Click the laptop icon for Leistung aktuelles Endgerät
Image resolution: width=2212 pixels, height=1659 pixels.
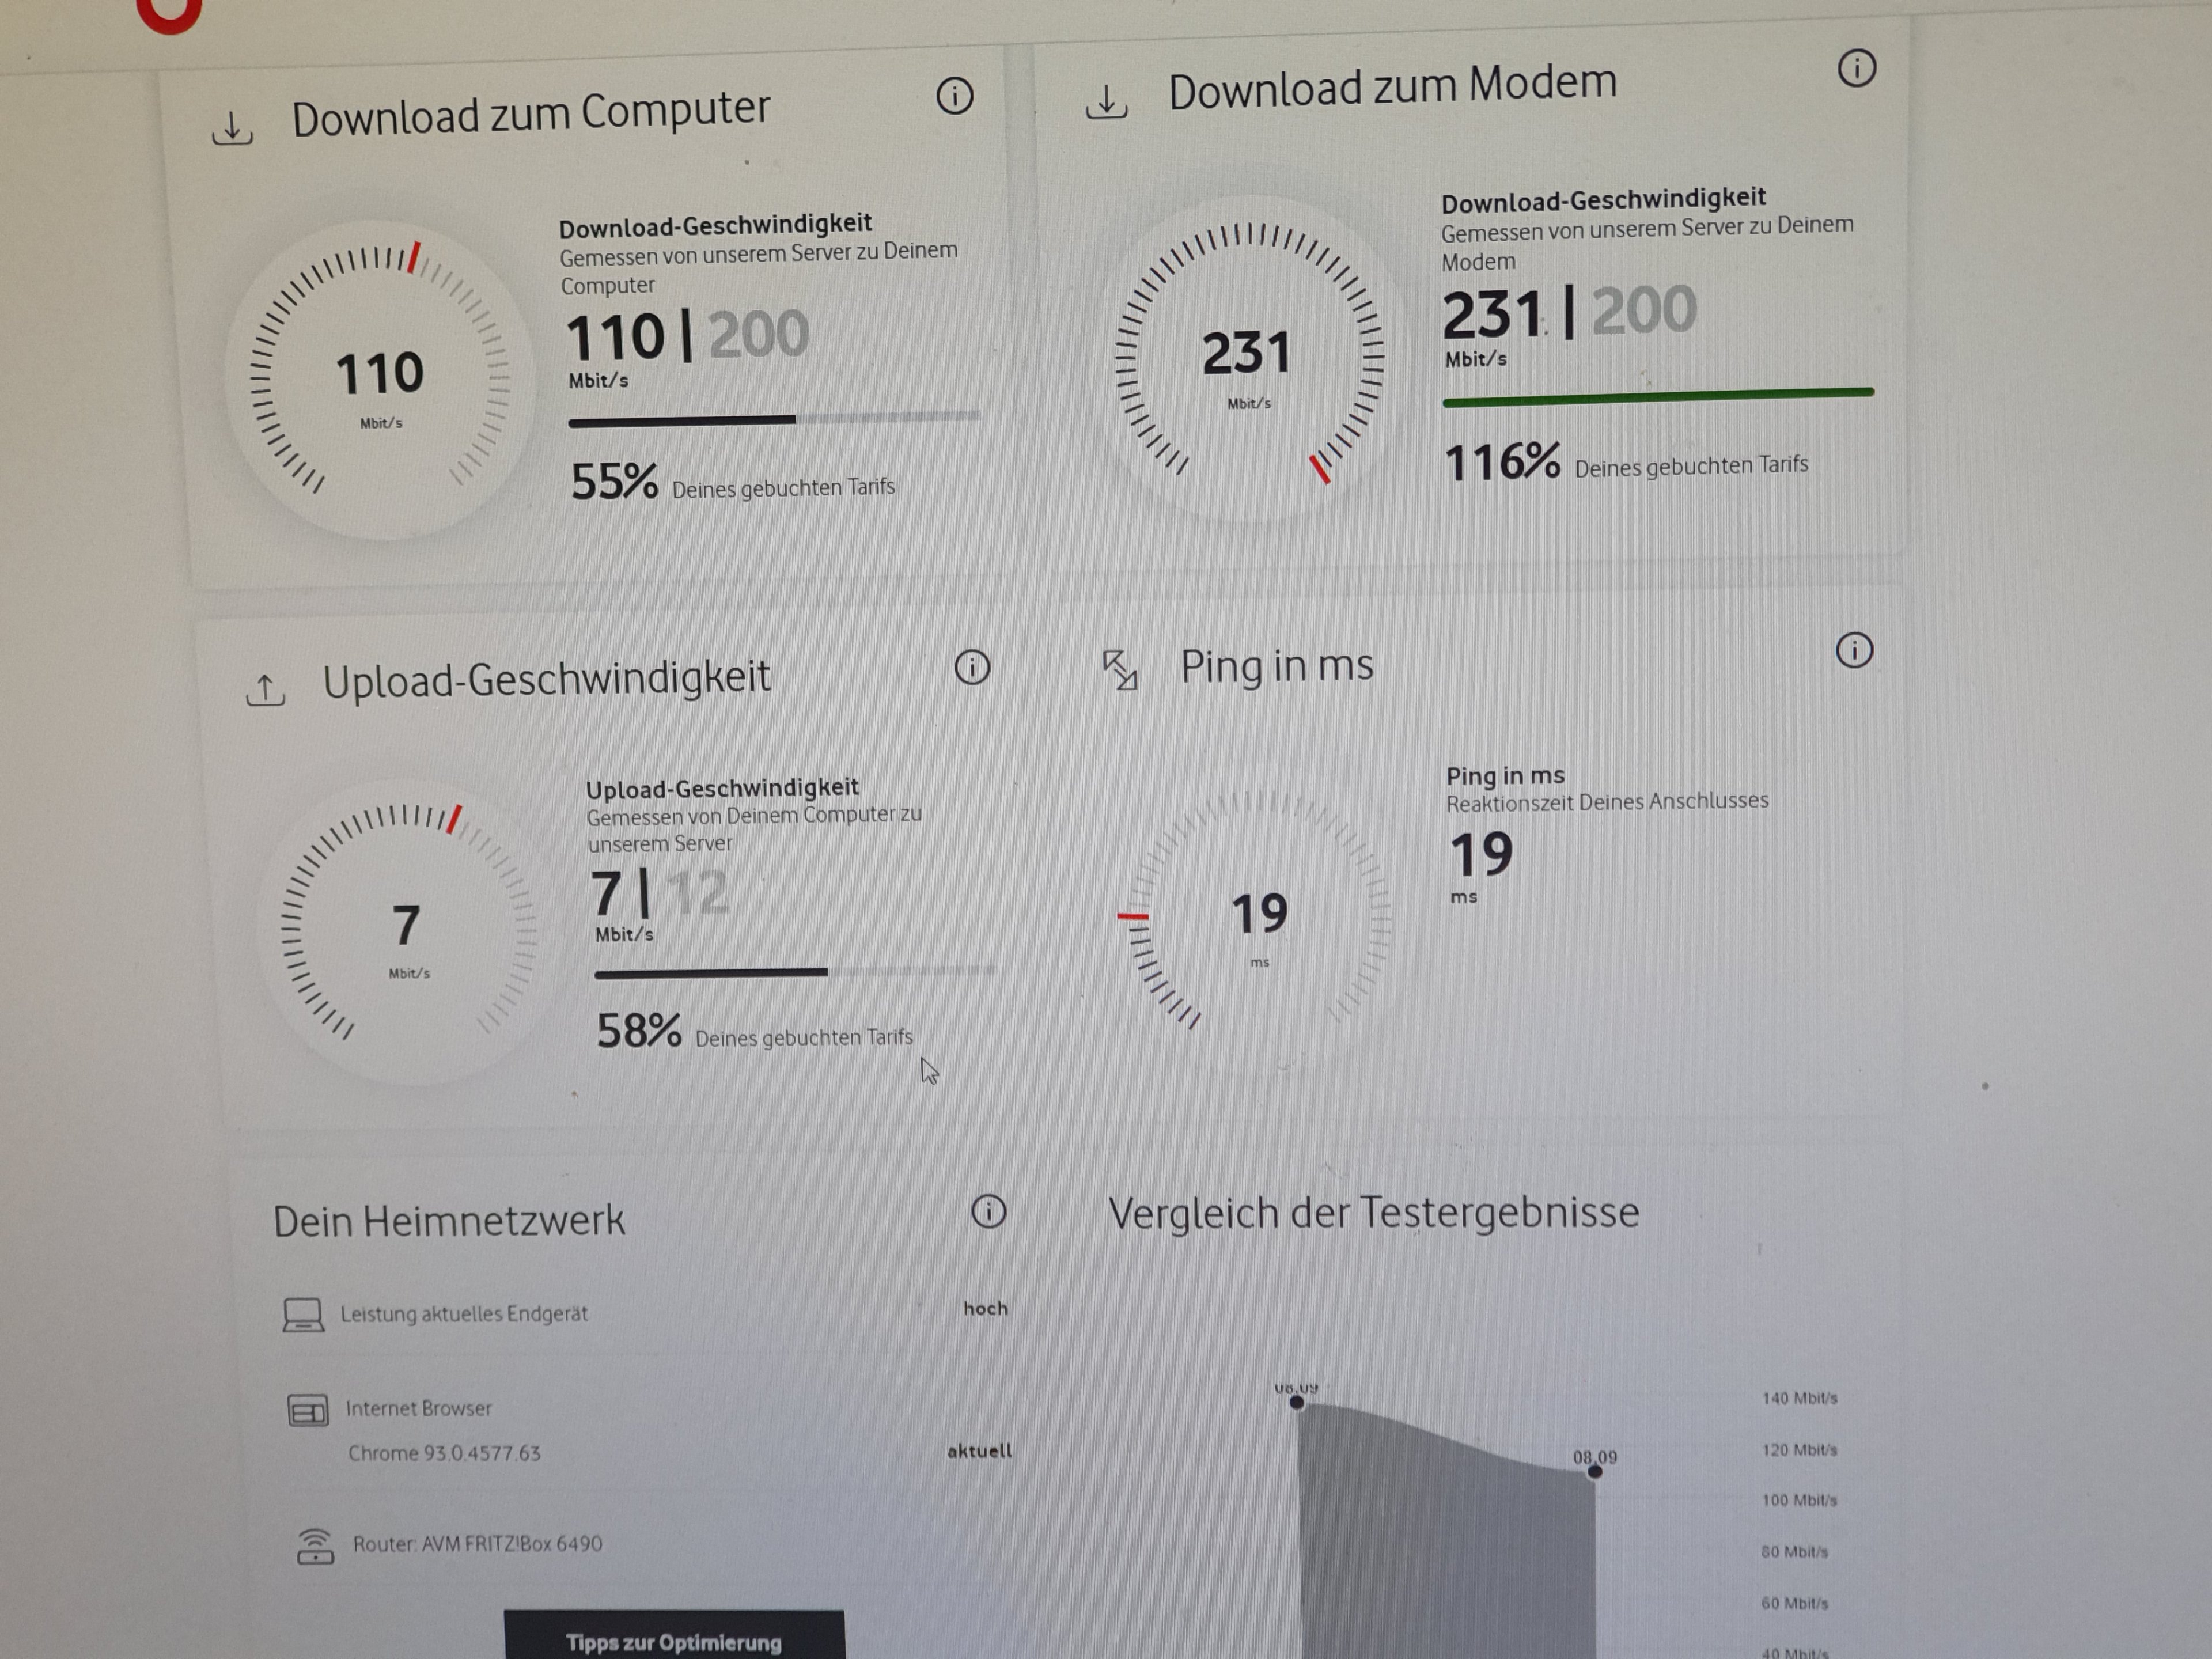(x=303, y=1315)
